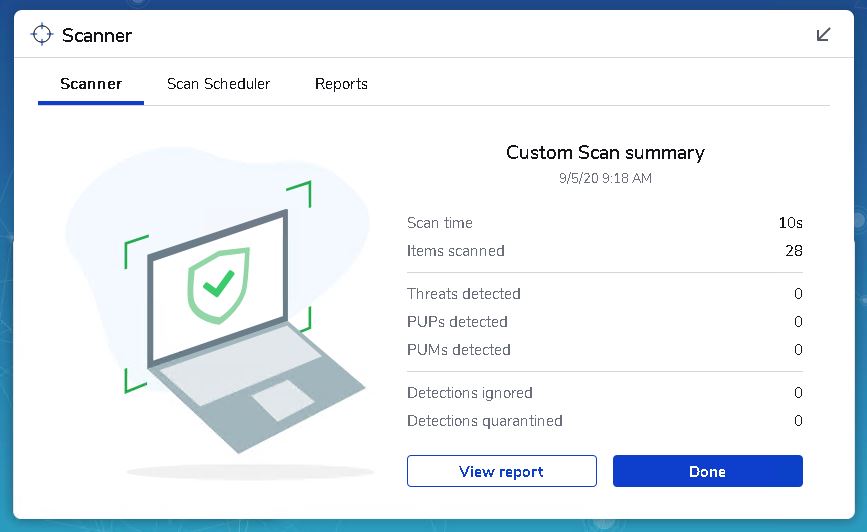Click the Threats detected row
The height and width of the screenshot is (532, 867).
click(x=604, y=294)
